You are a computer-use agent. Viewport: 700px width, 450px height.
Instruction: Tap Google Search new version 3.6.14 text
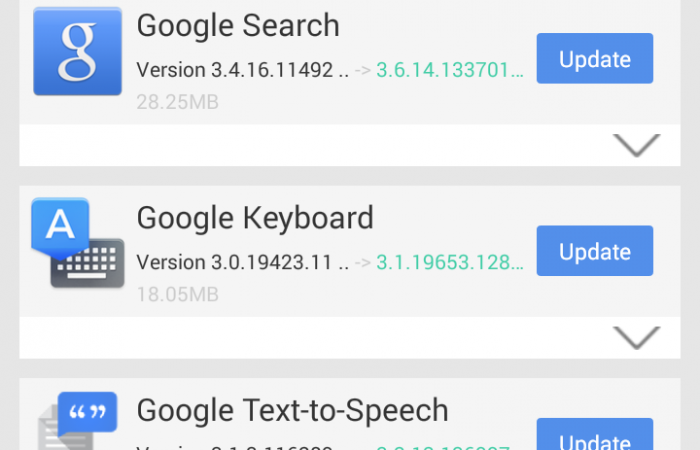(x=450, y=70)
